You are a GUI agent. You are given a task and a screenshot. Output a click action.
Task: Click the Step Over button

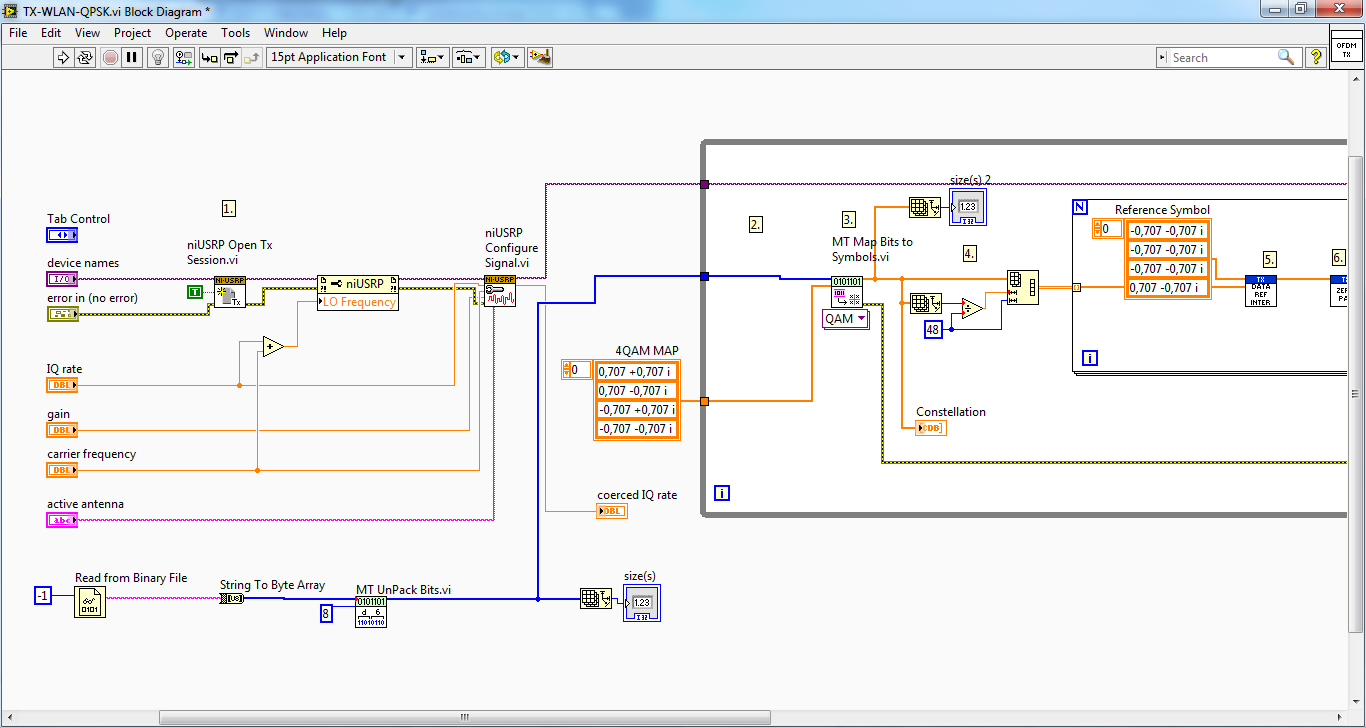230,57
